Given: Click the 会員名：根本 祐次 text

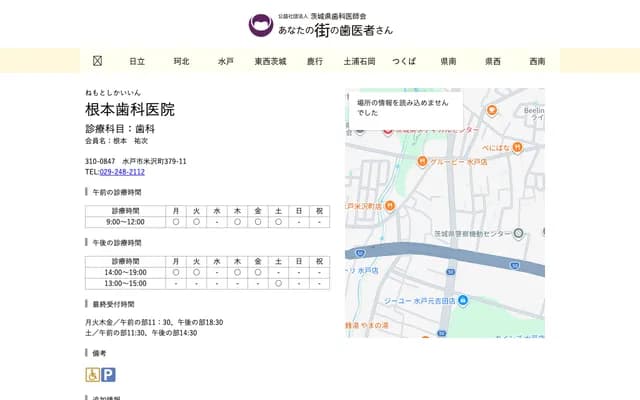Looking at the screenshot, I should (116, 141).
